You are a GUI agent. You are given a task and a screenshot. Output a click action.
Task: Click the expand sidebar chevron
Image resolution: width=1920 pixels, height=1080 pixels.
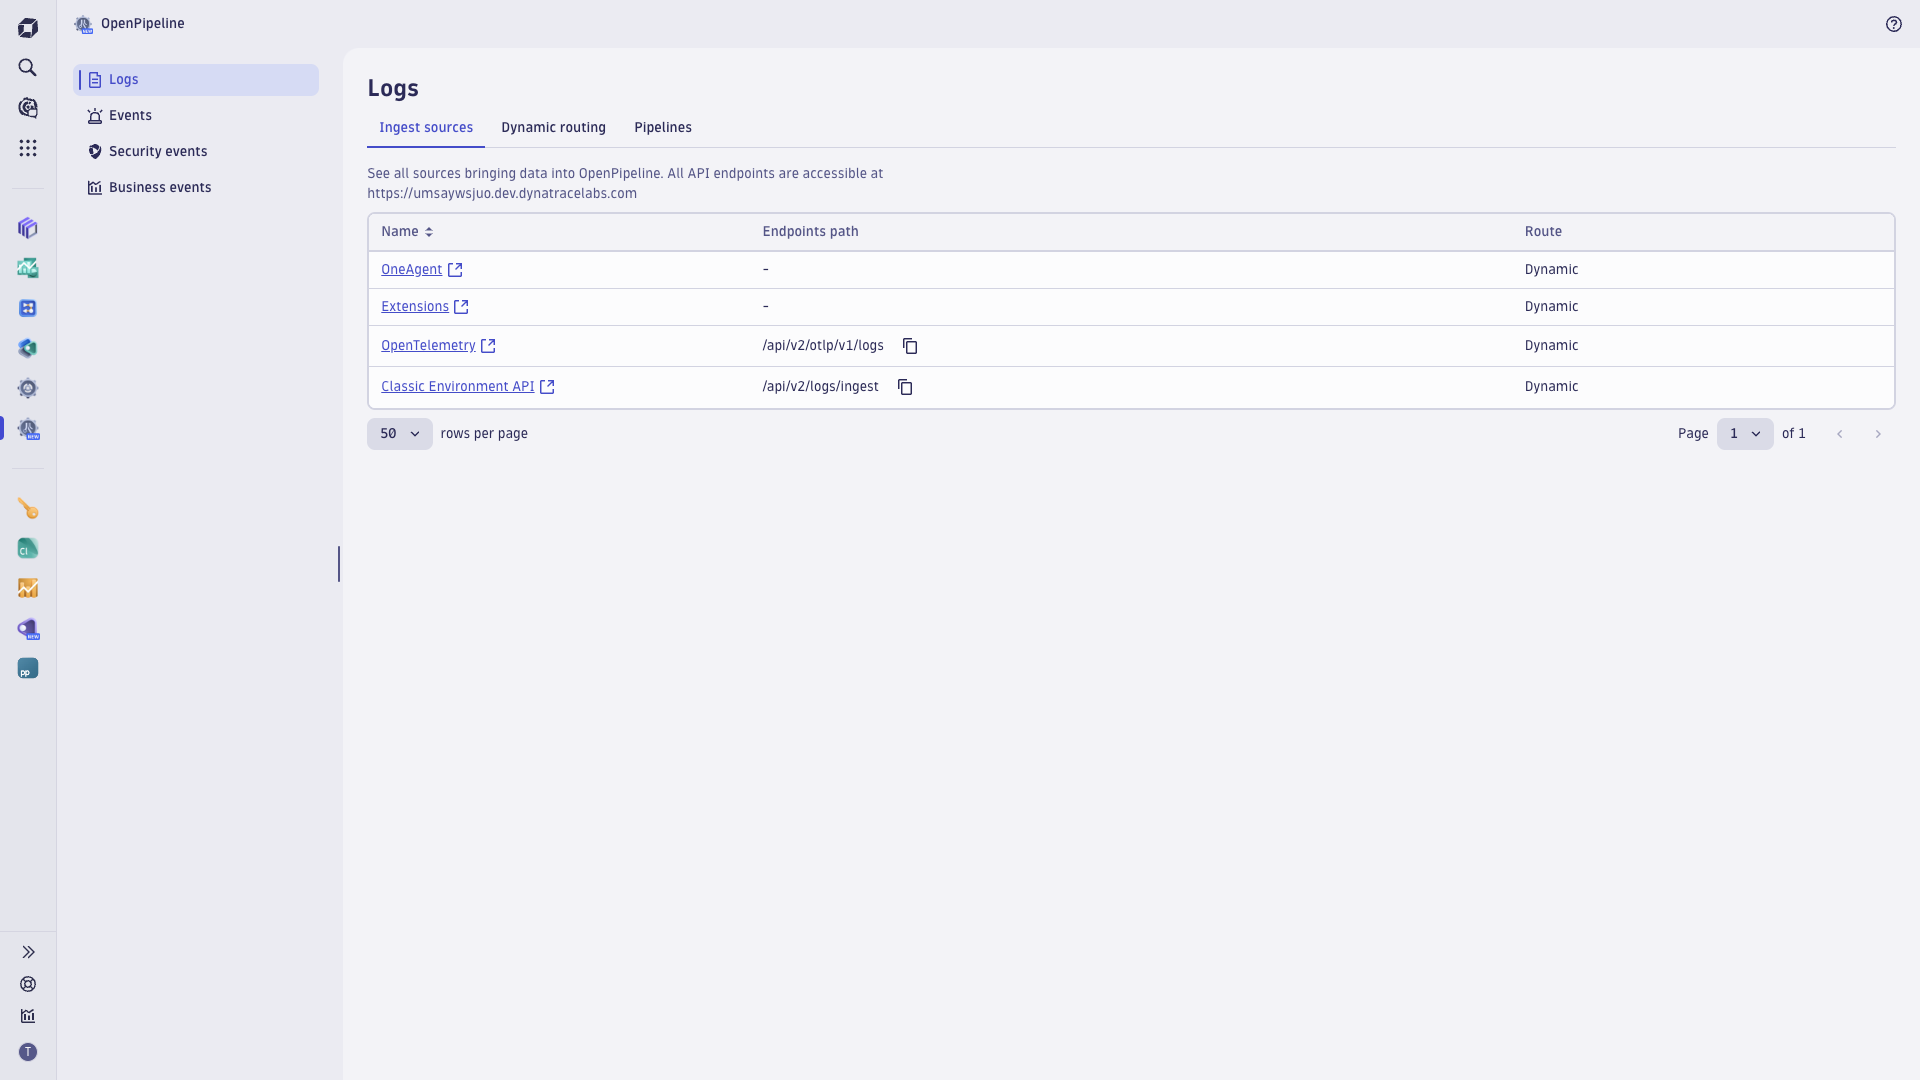29,952
